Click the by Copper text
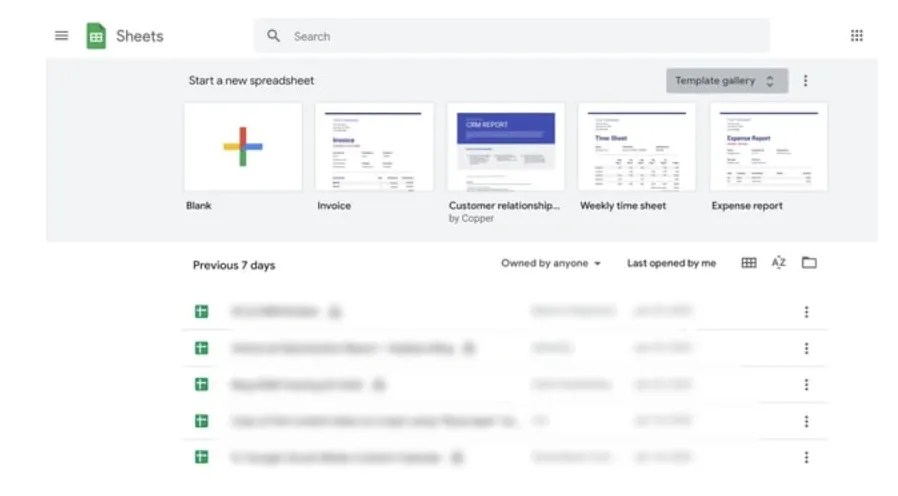Image resolution: width=898 pixels, height=496 pixels. 471,218
